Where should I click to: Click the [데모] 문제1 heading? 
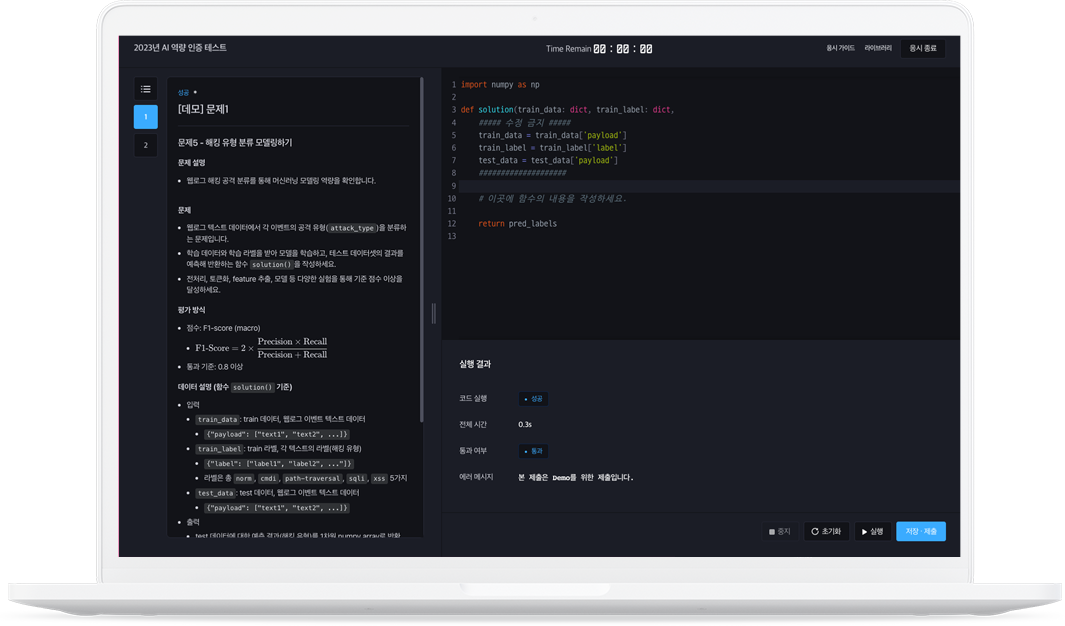[x=203, y=109]
